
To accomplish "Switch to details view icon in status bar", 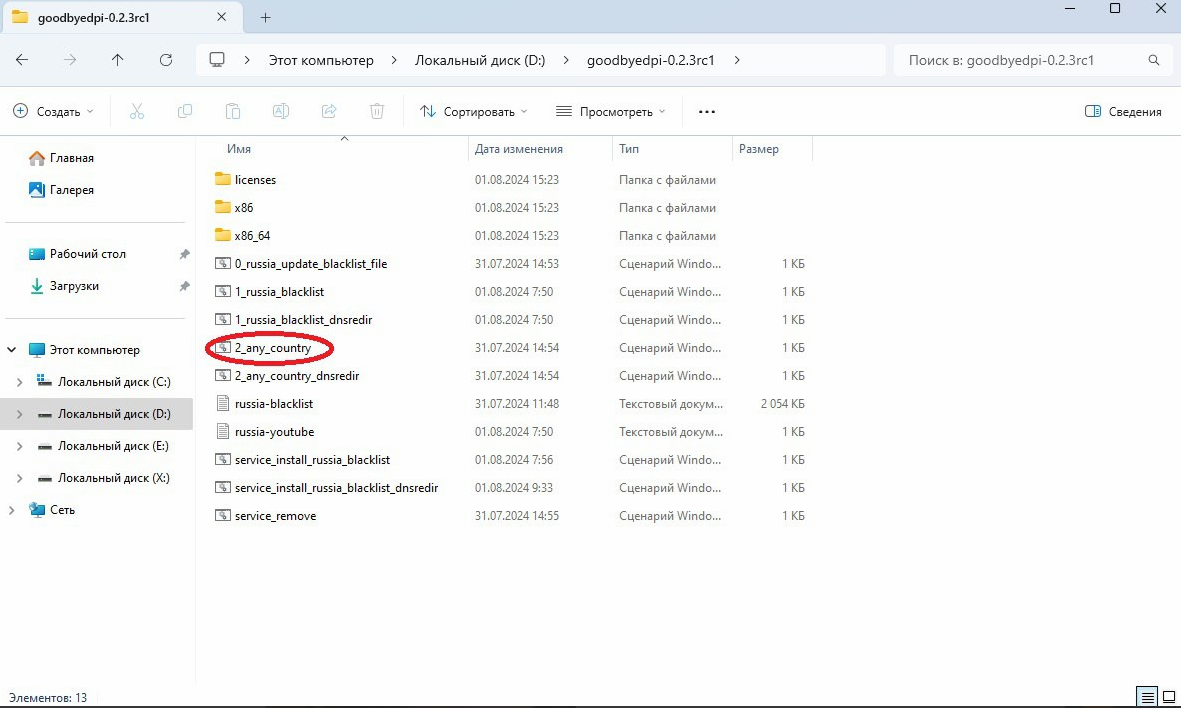I will [x=1146, y=697].
